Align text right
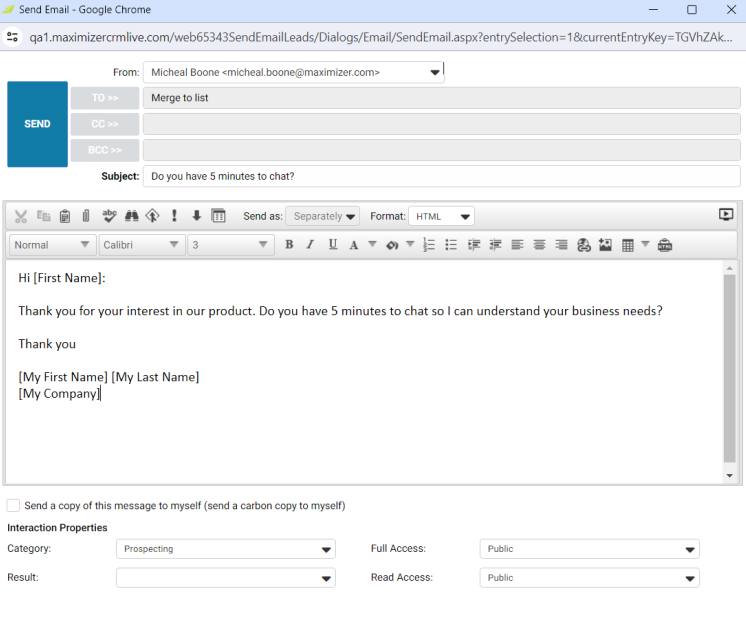This screenshot has width=746, height=626. click(561, 245)
